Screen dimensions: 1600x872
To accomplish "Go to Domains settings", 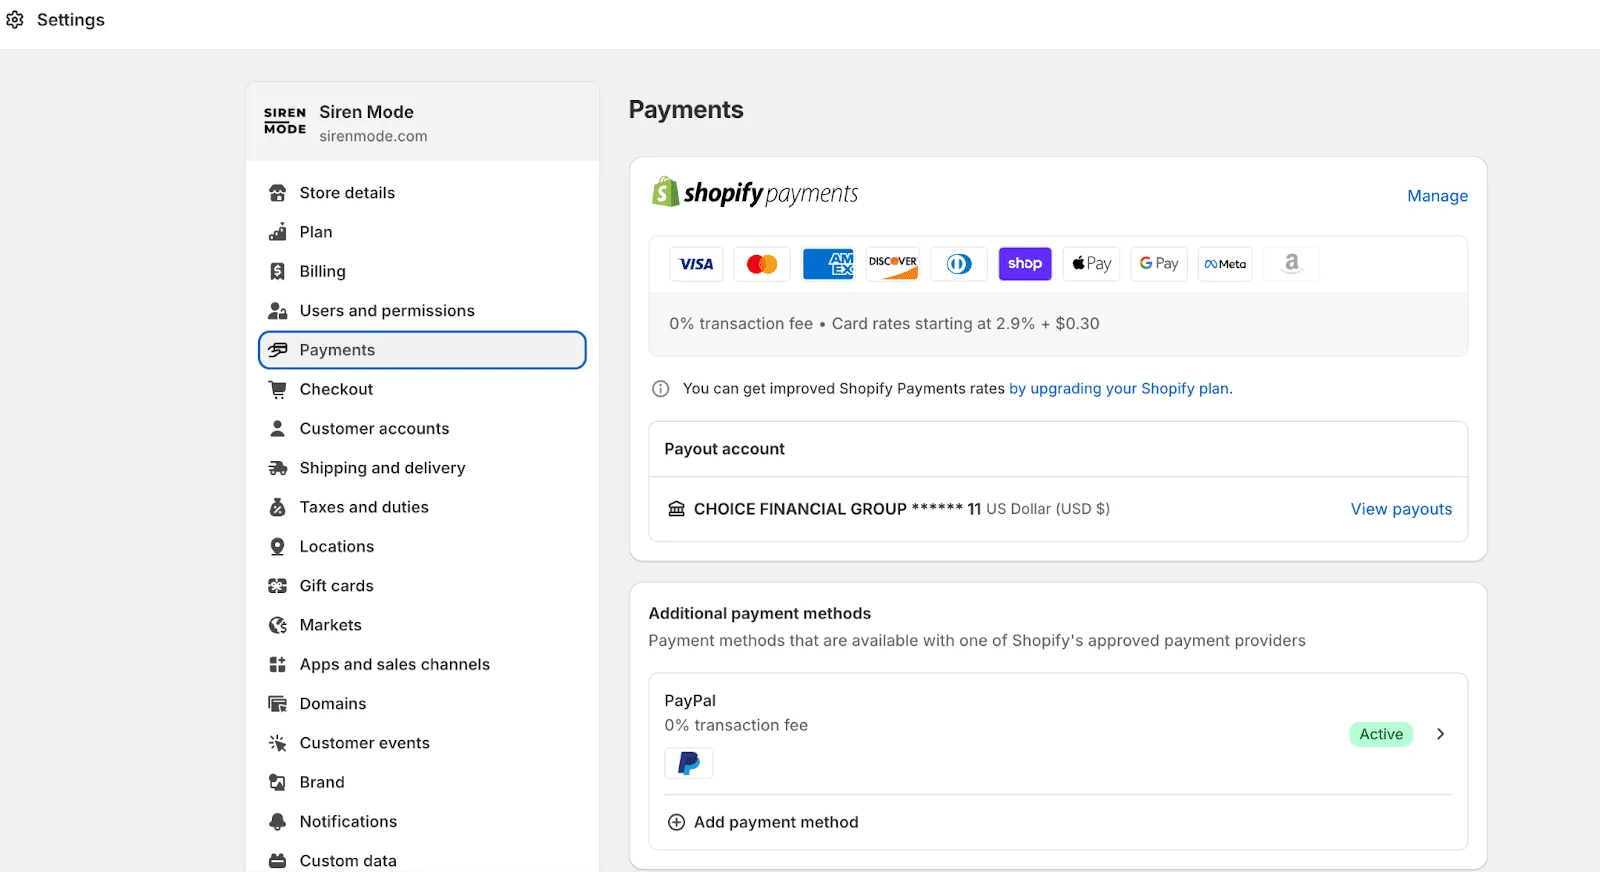I will (x=422, y=704).
